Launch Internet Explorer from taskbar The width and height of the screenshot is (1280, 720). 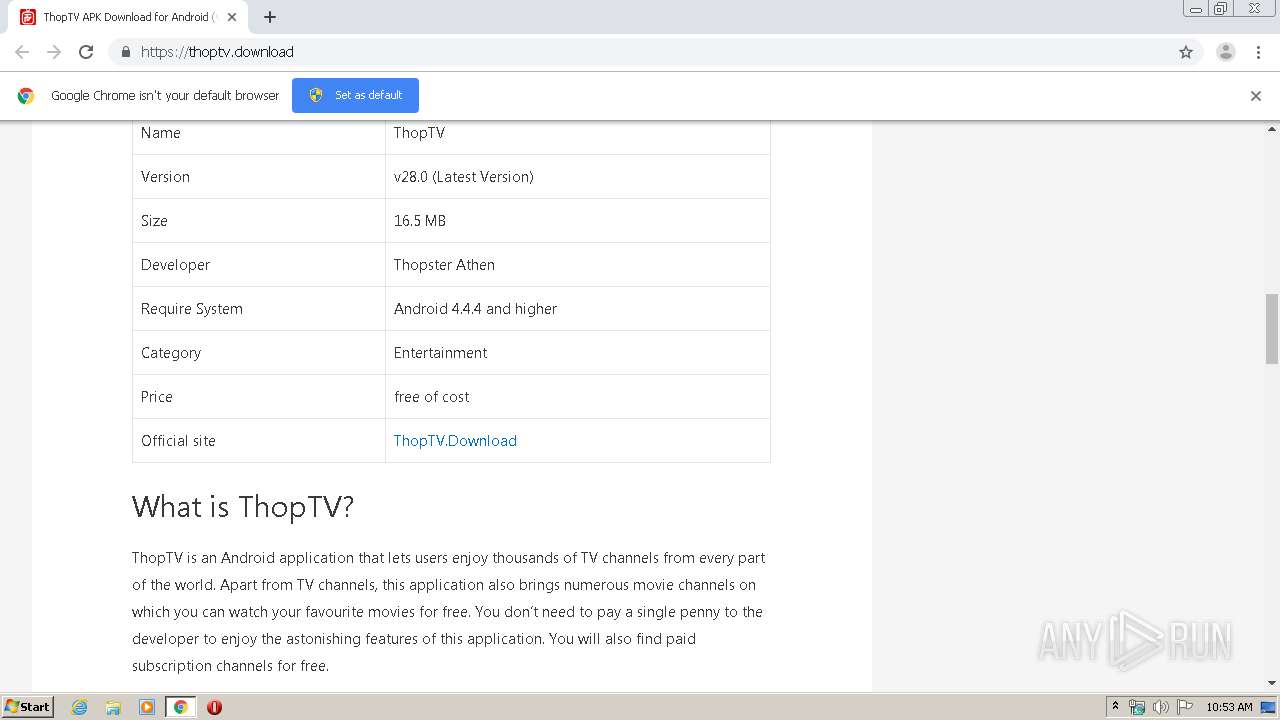click(x=79, y=707)
